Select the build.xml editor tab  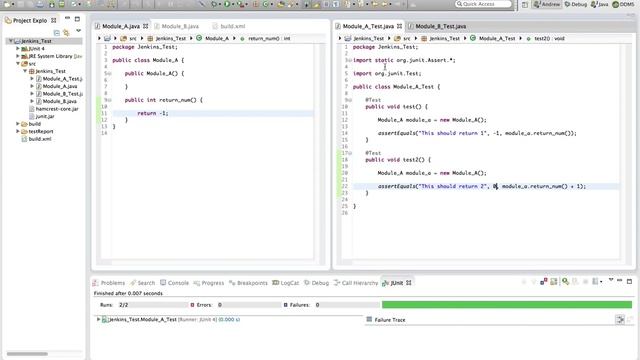229,26
